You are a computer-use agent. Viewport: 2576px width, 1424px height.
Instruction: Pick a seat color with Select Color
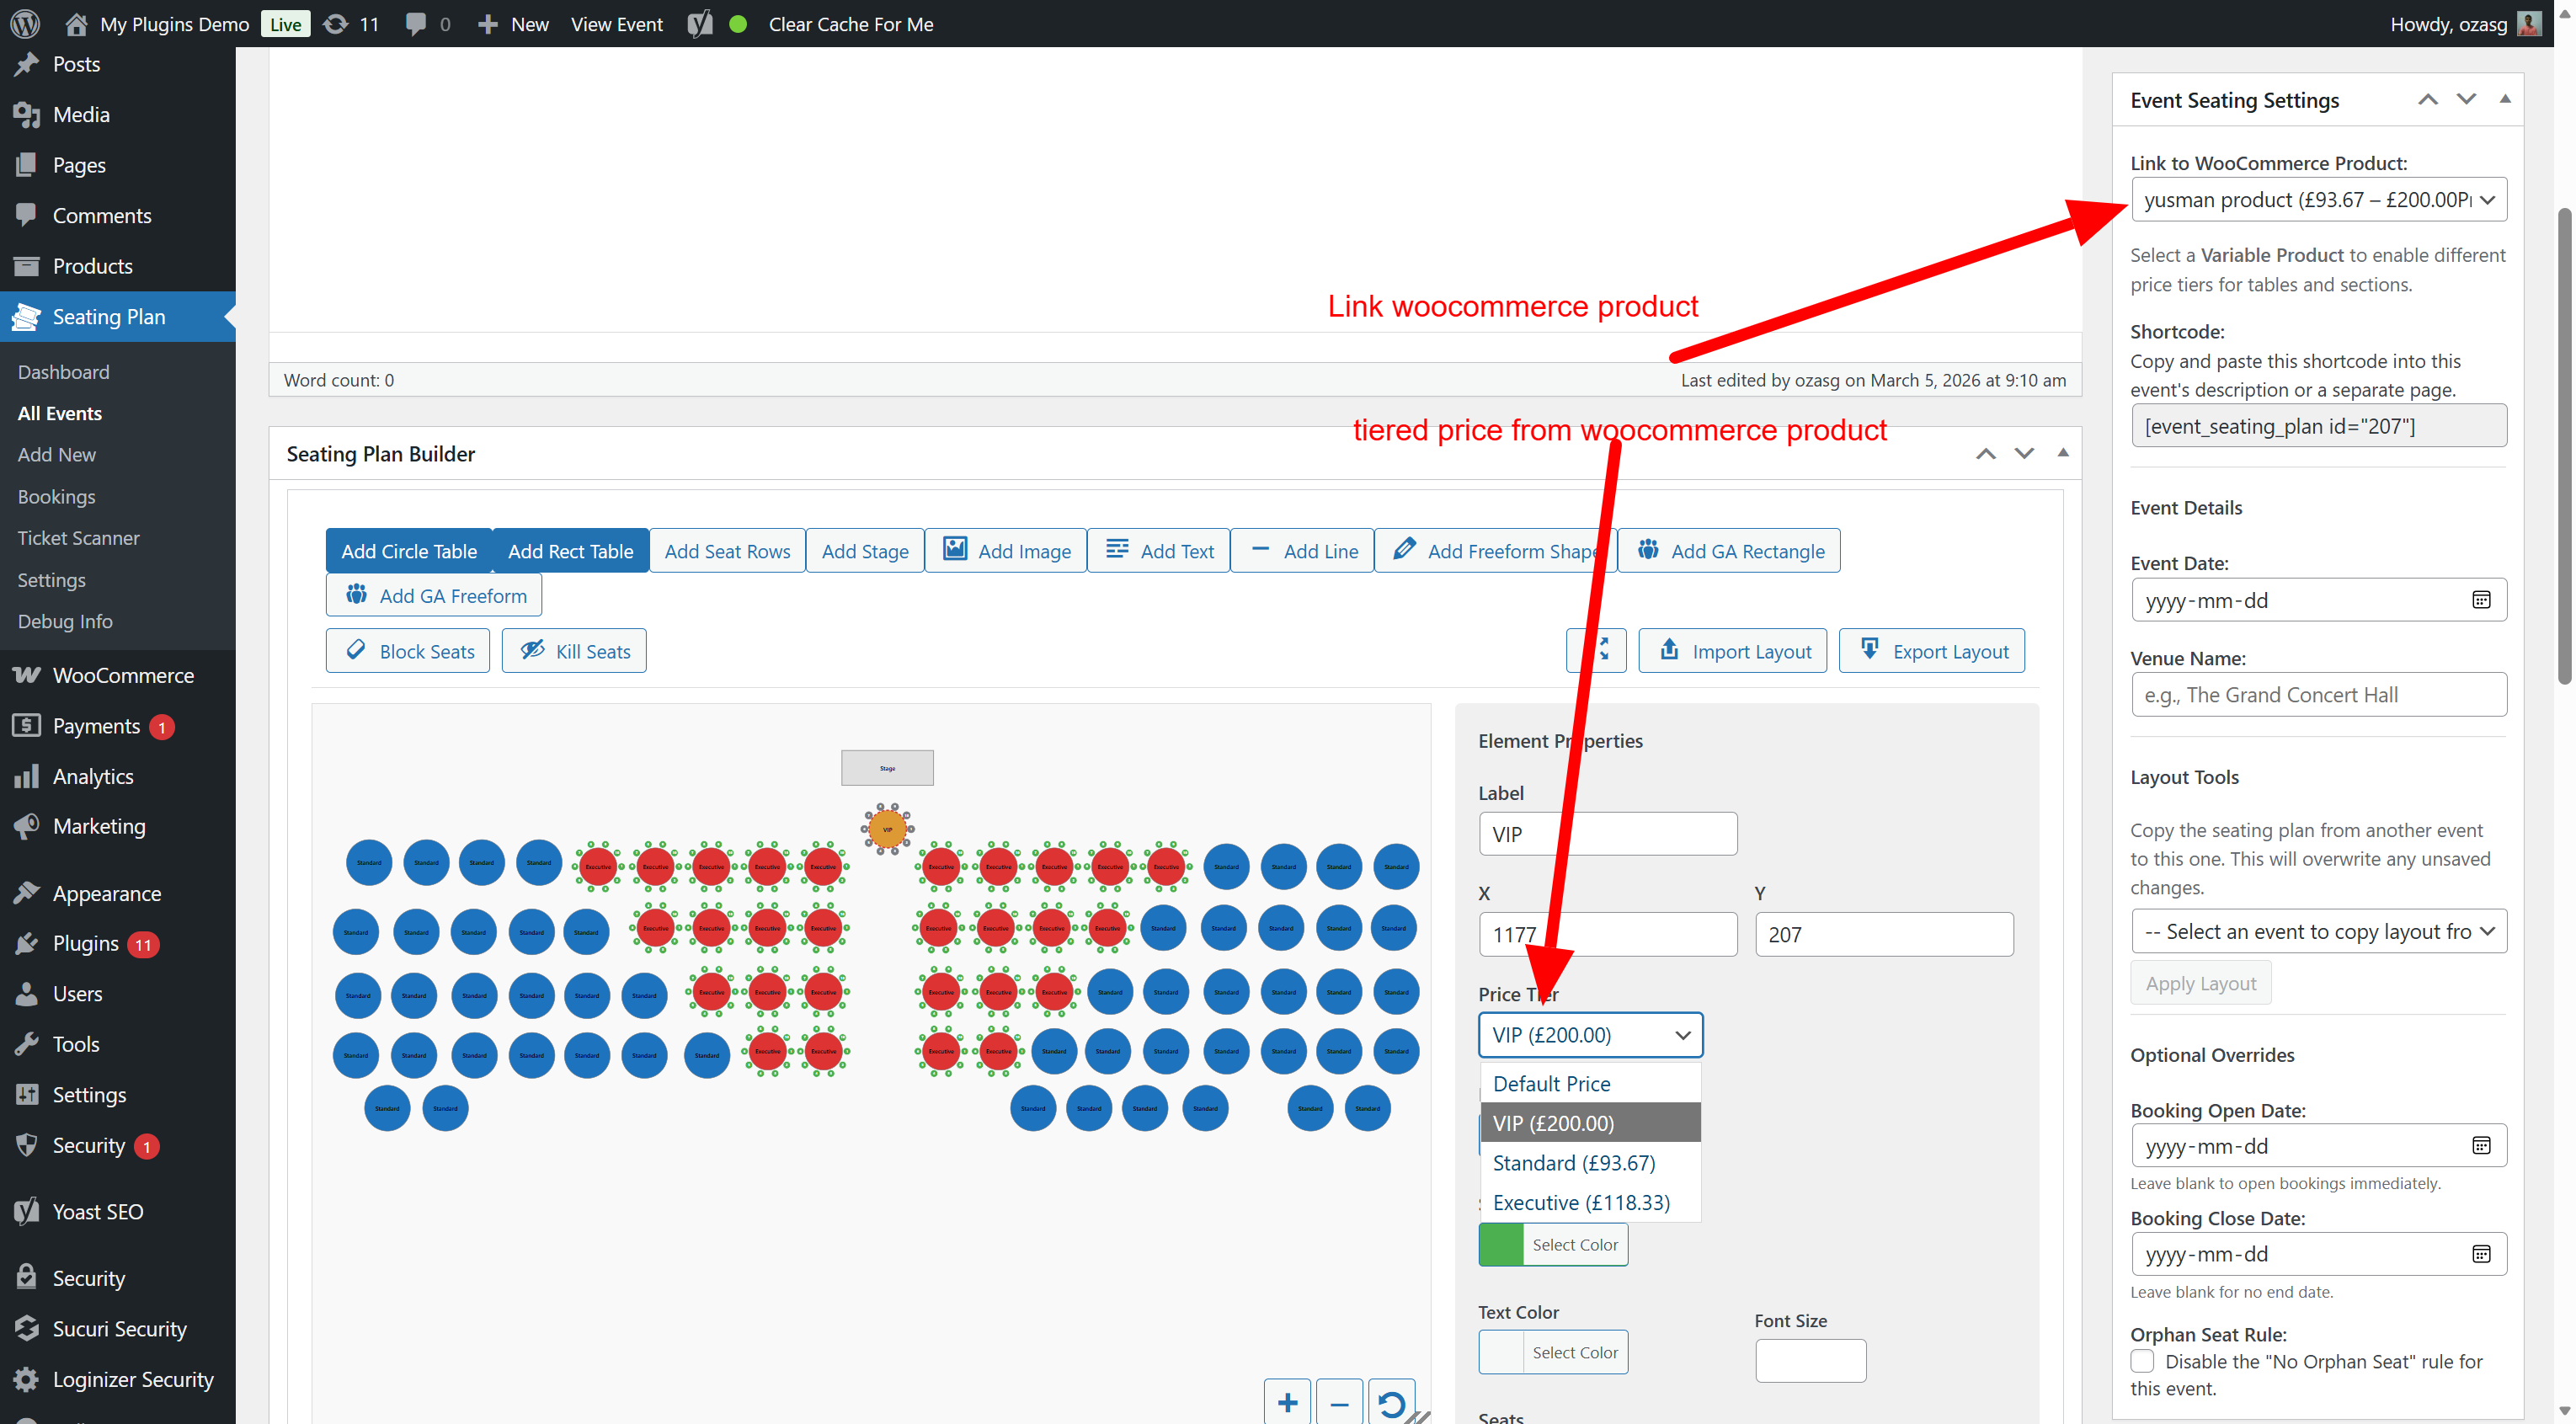1573,1244
